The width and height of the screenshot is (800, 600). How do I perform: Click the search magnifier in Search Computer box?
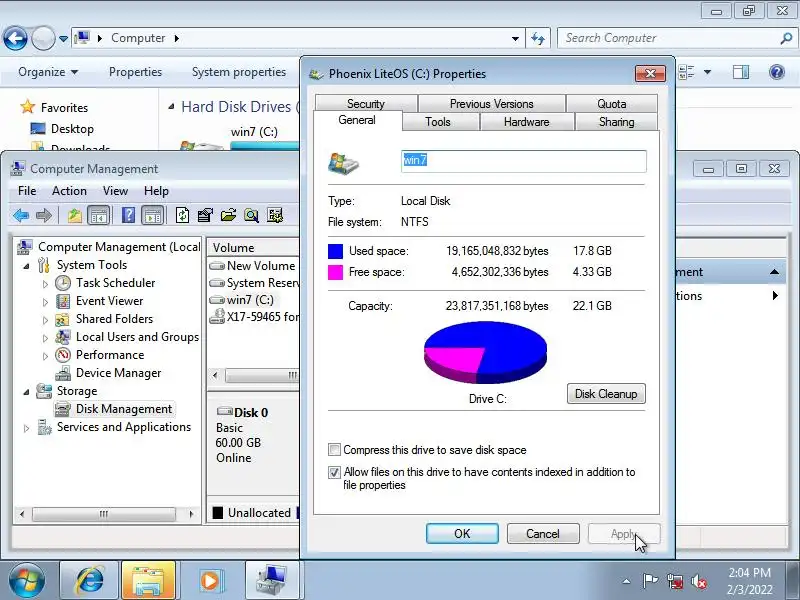click(786, 38)
